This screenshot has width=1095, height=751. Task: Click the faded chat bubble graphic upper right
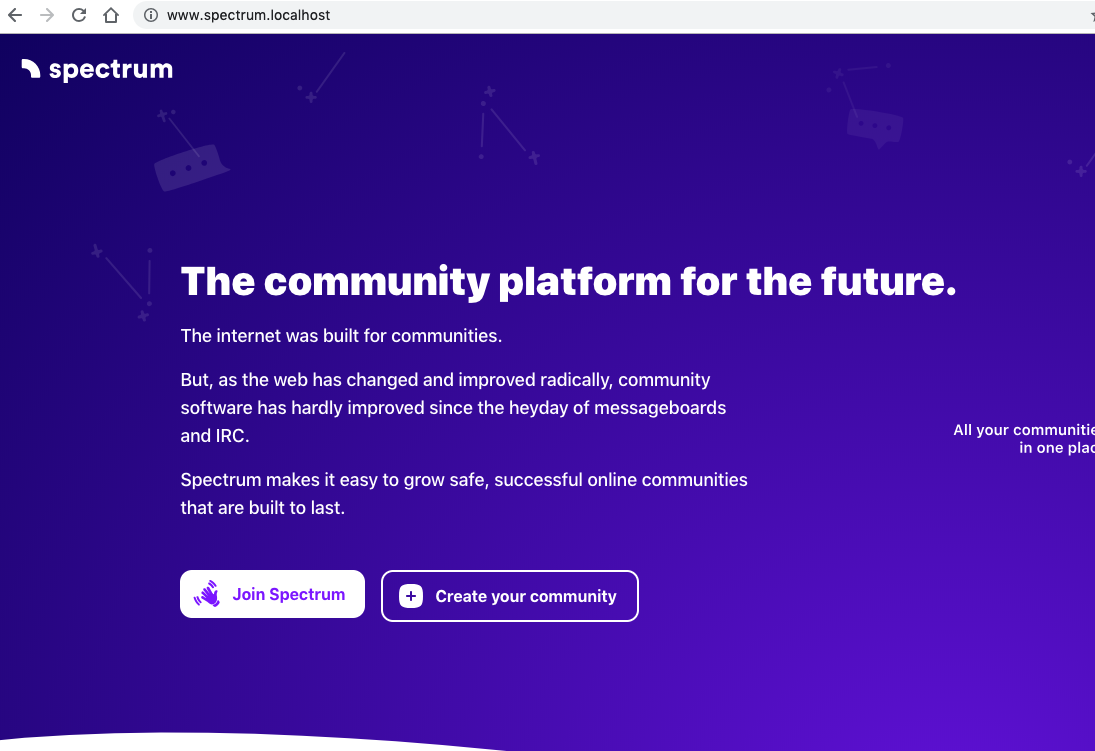coord(874,129)
